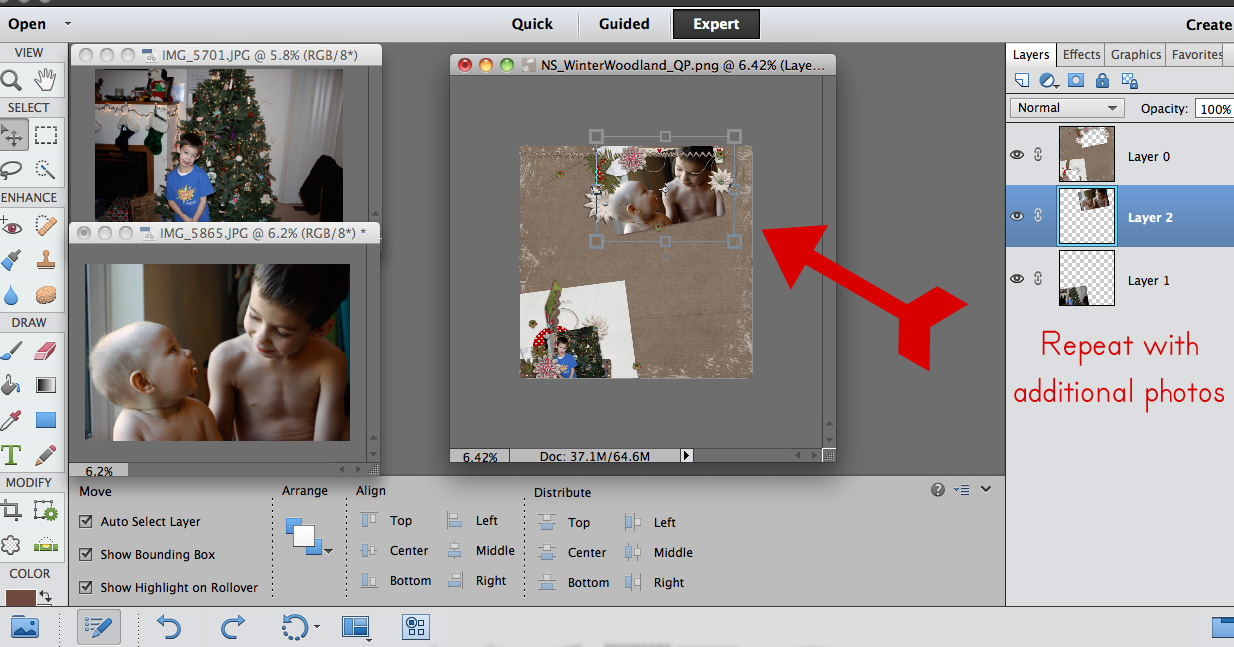
Task: Switch to the Effects tab
Action: pos(1081,55)
